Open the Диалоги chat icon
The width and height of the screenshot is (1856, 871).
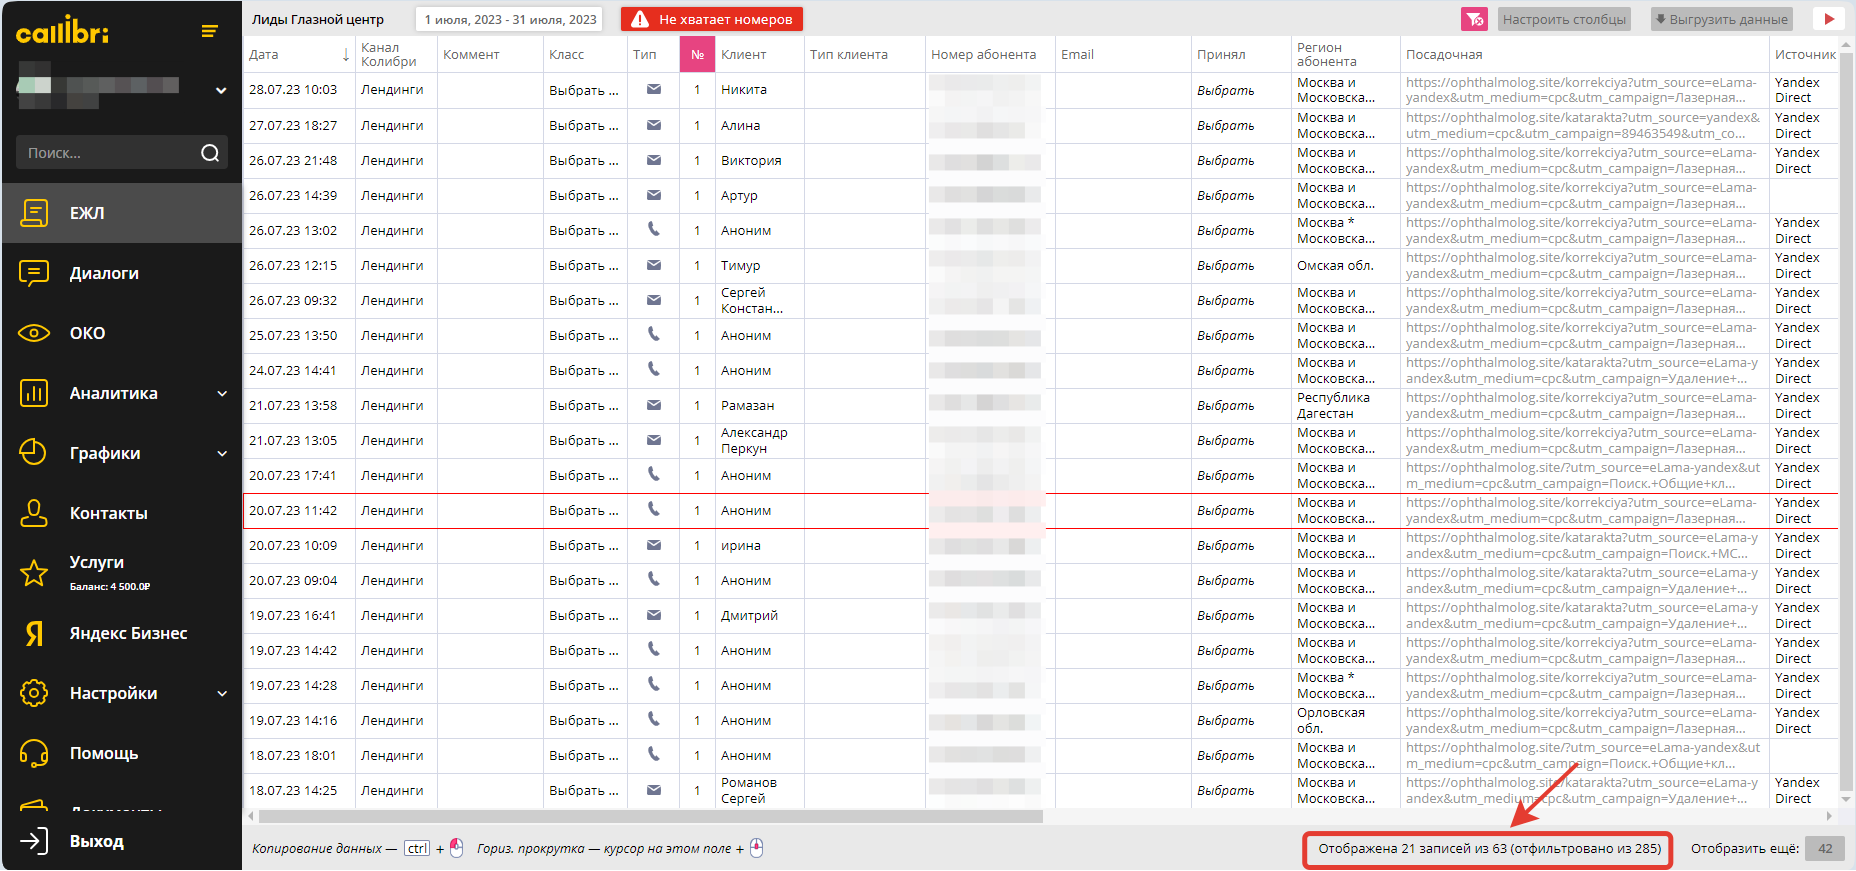tap(34, 273)
